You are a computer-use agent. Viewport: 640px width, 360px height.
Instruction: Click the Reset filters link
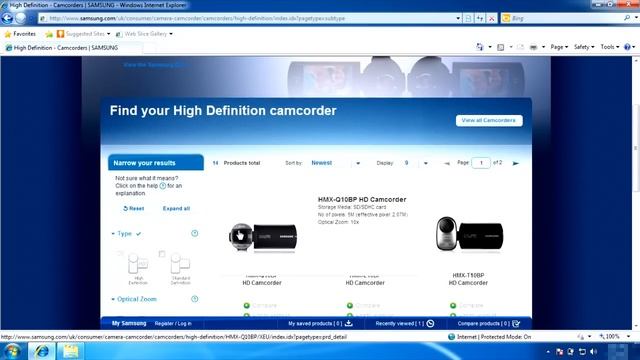coord(134,209)
